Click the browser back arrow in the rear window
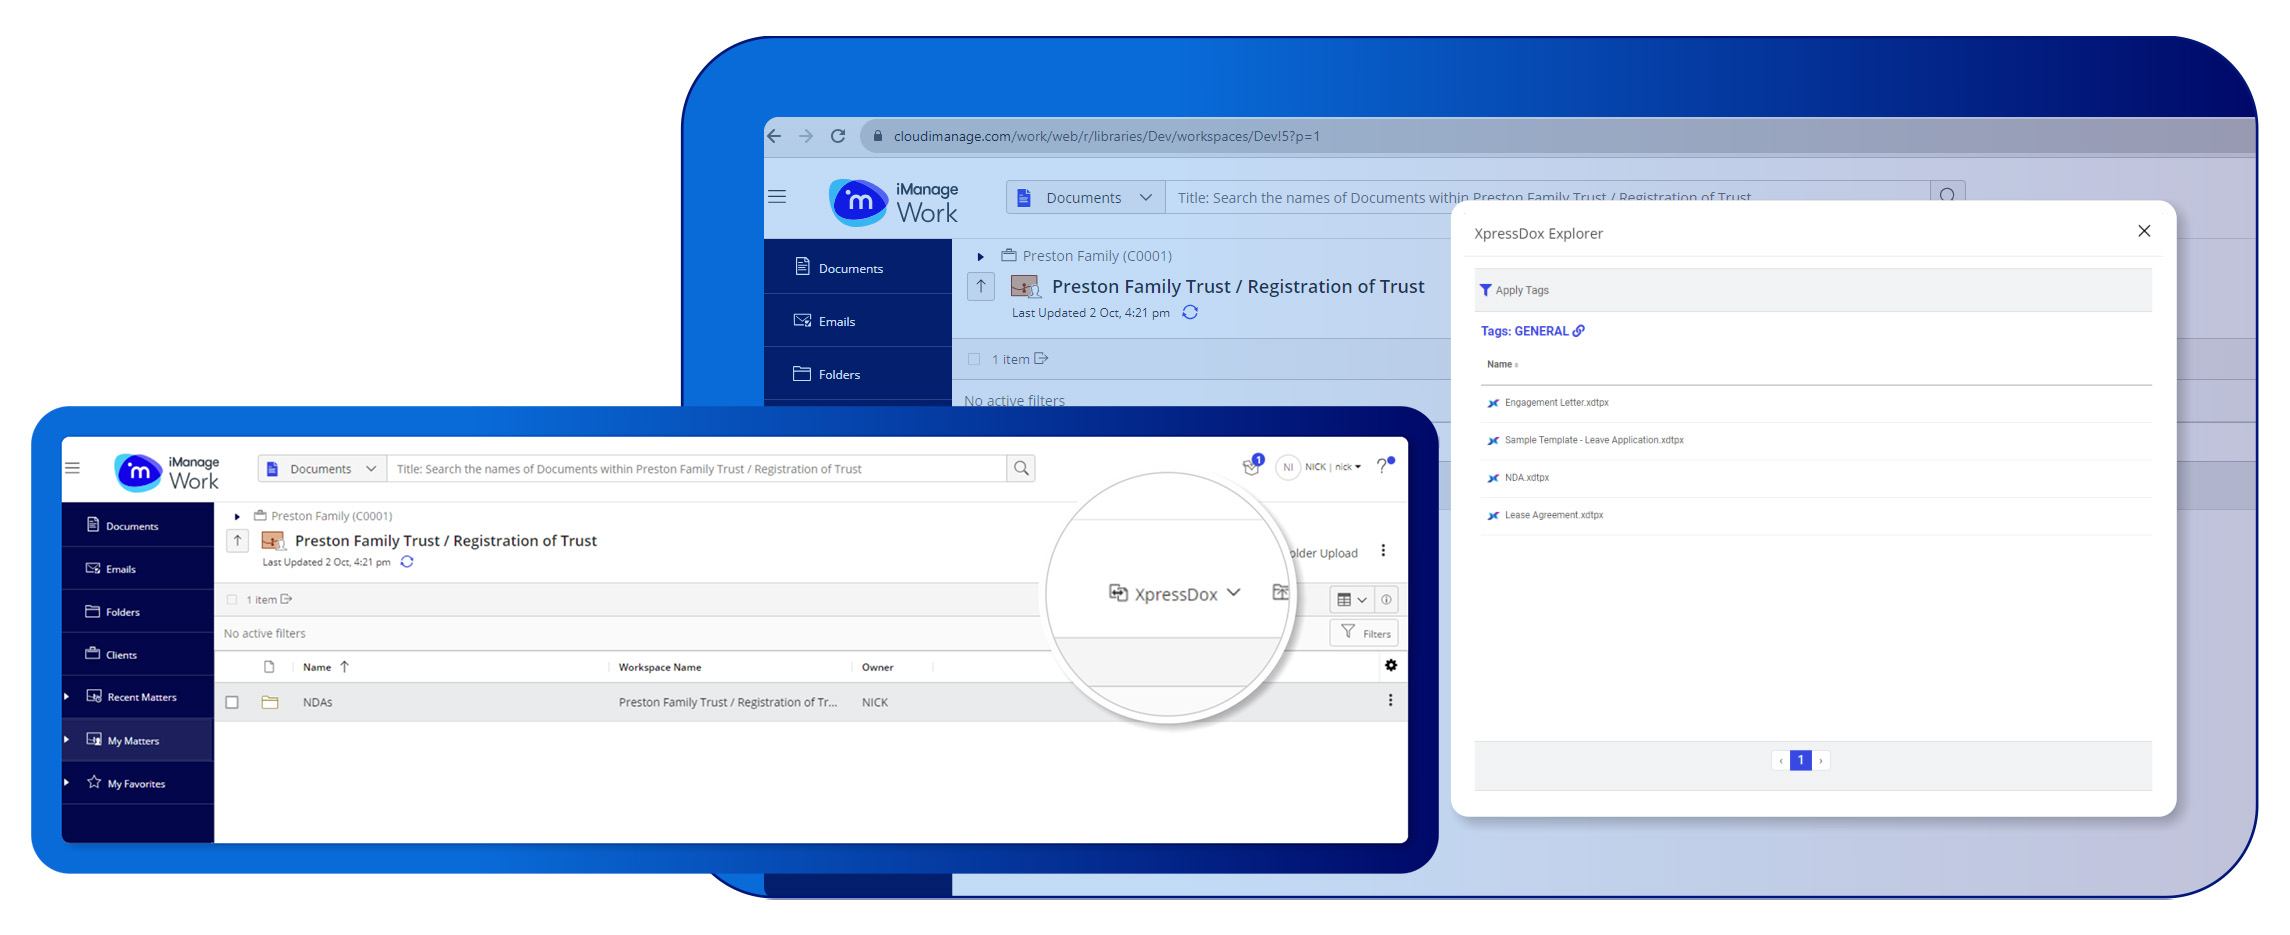This screenshot has height=935, width=2290. click(774, 136)
